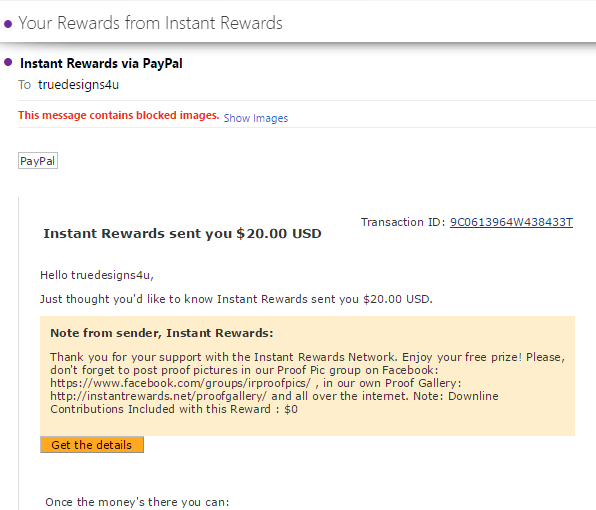Image resolution: width=596 pixels, height=510 pixels.
Task: Open transaction ID 9C0613964W438433T link
Action: click(511, 222)
